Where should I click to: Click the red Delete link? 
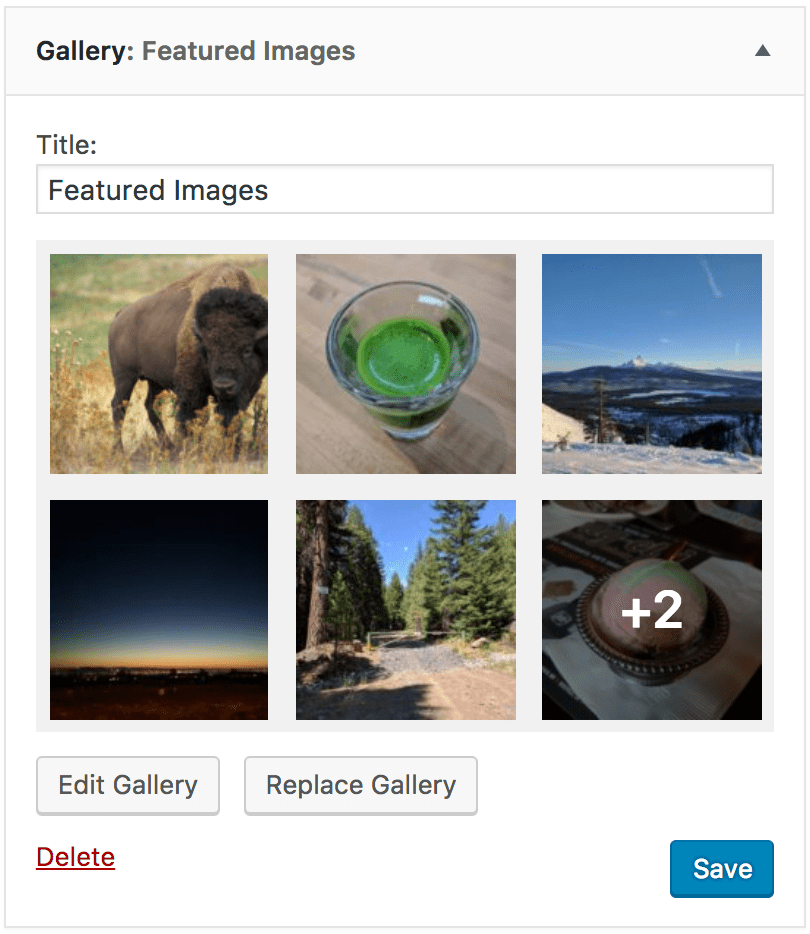(76, 857)
